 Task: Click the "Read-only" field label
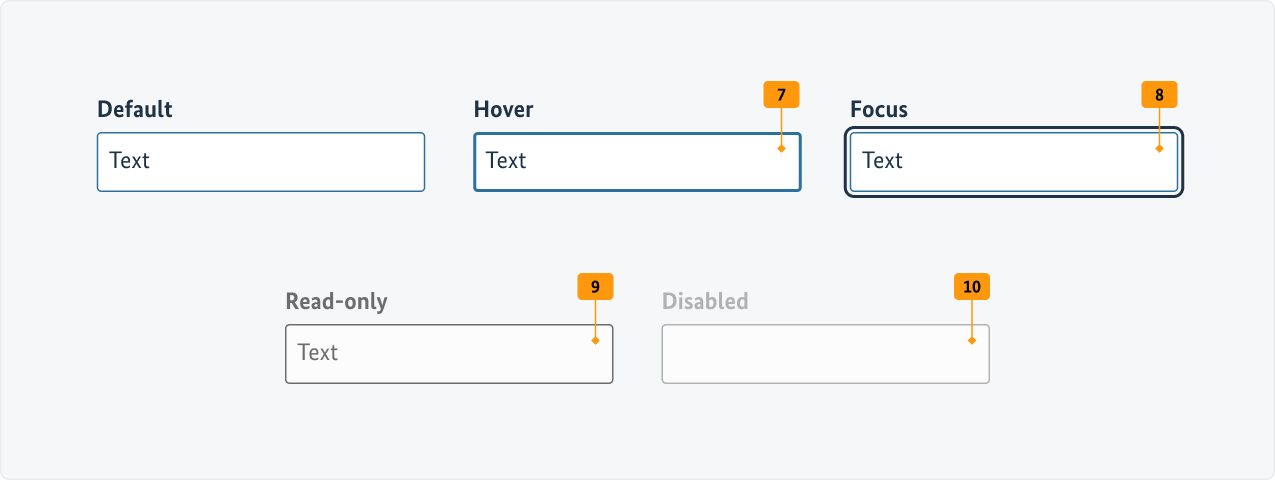point(336,302)
